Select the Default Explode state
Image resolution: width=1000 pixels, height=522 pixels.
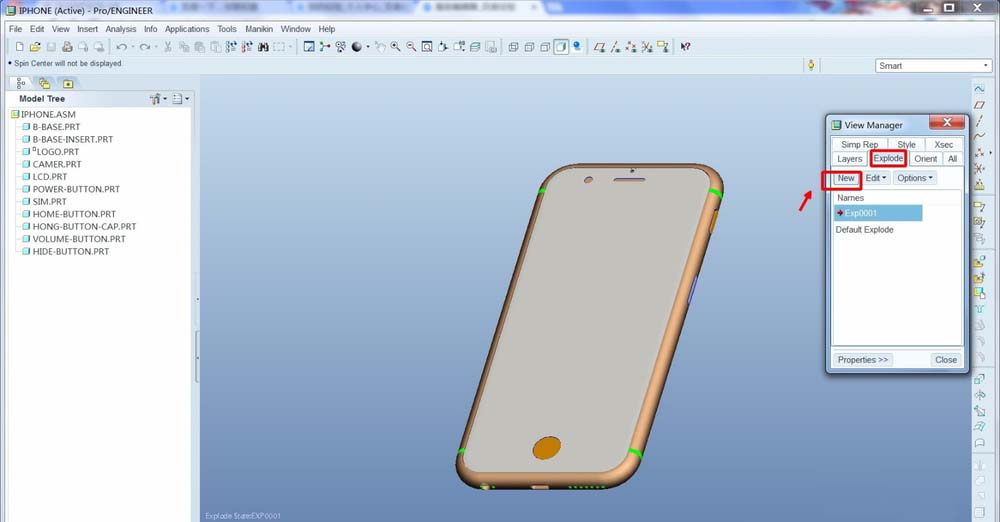tap(864, 230)
